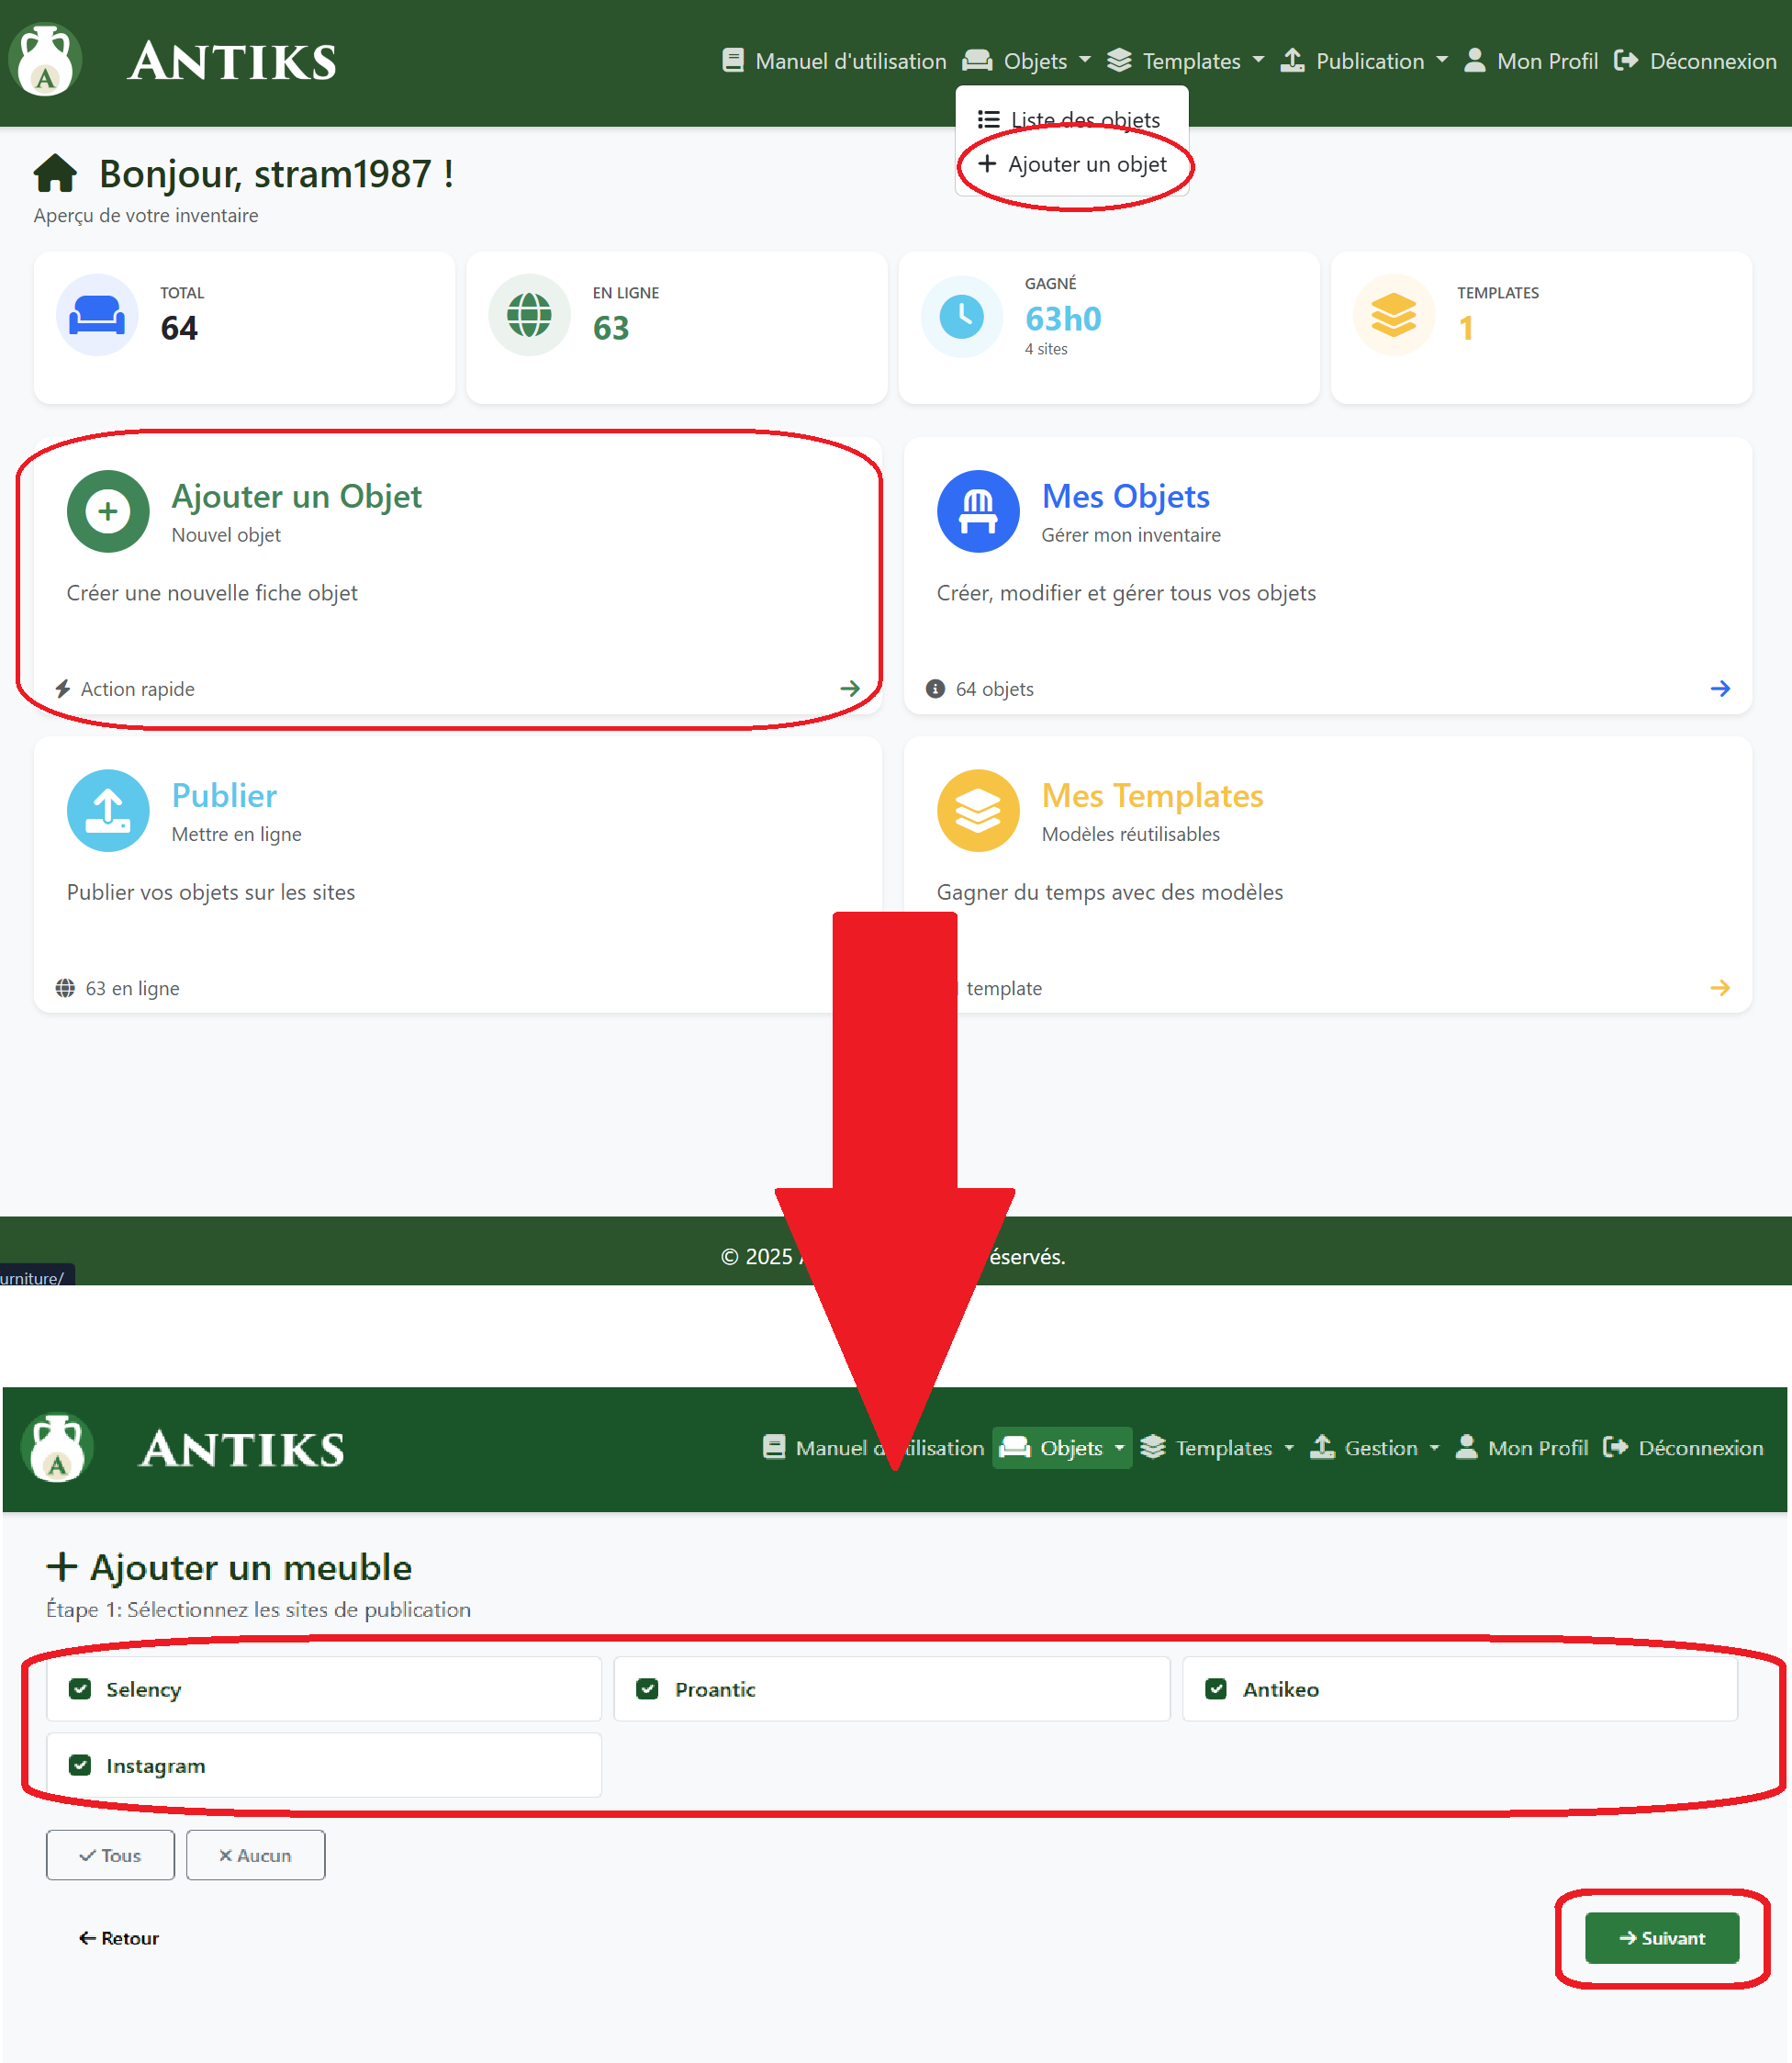This screenshot has height=2063, width=1792.
Task: Click the sofa icon in Total stat card
Action: (97, 316)
